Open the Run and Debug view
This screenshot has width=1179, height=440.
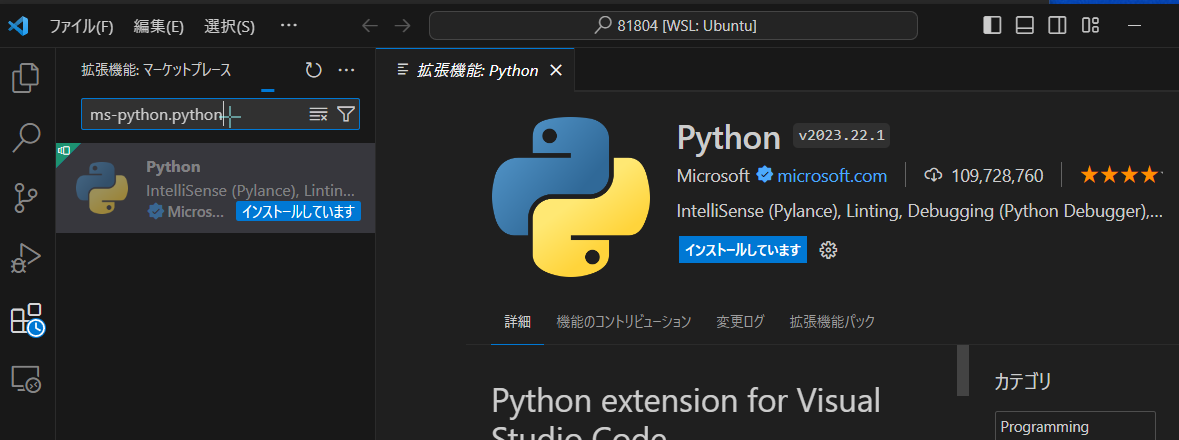pyautogui.click(x=26, y=259)
